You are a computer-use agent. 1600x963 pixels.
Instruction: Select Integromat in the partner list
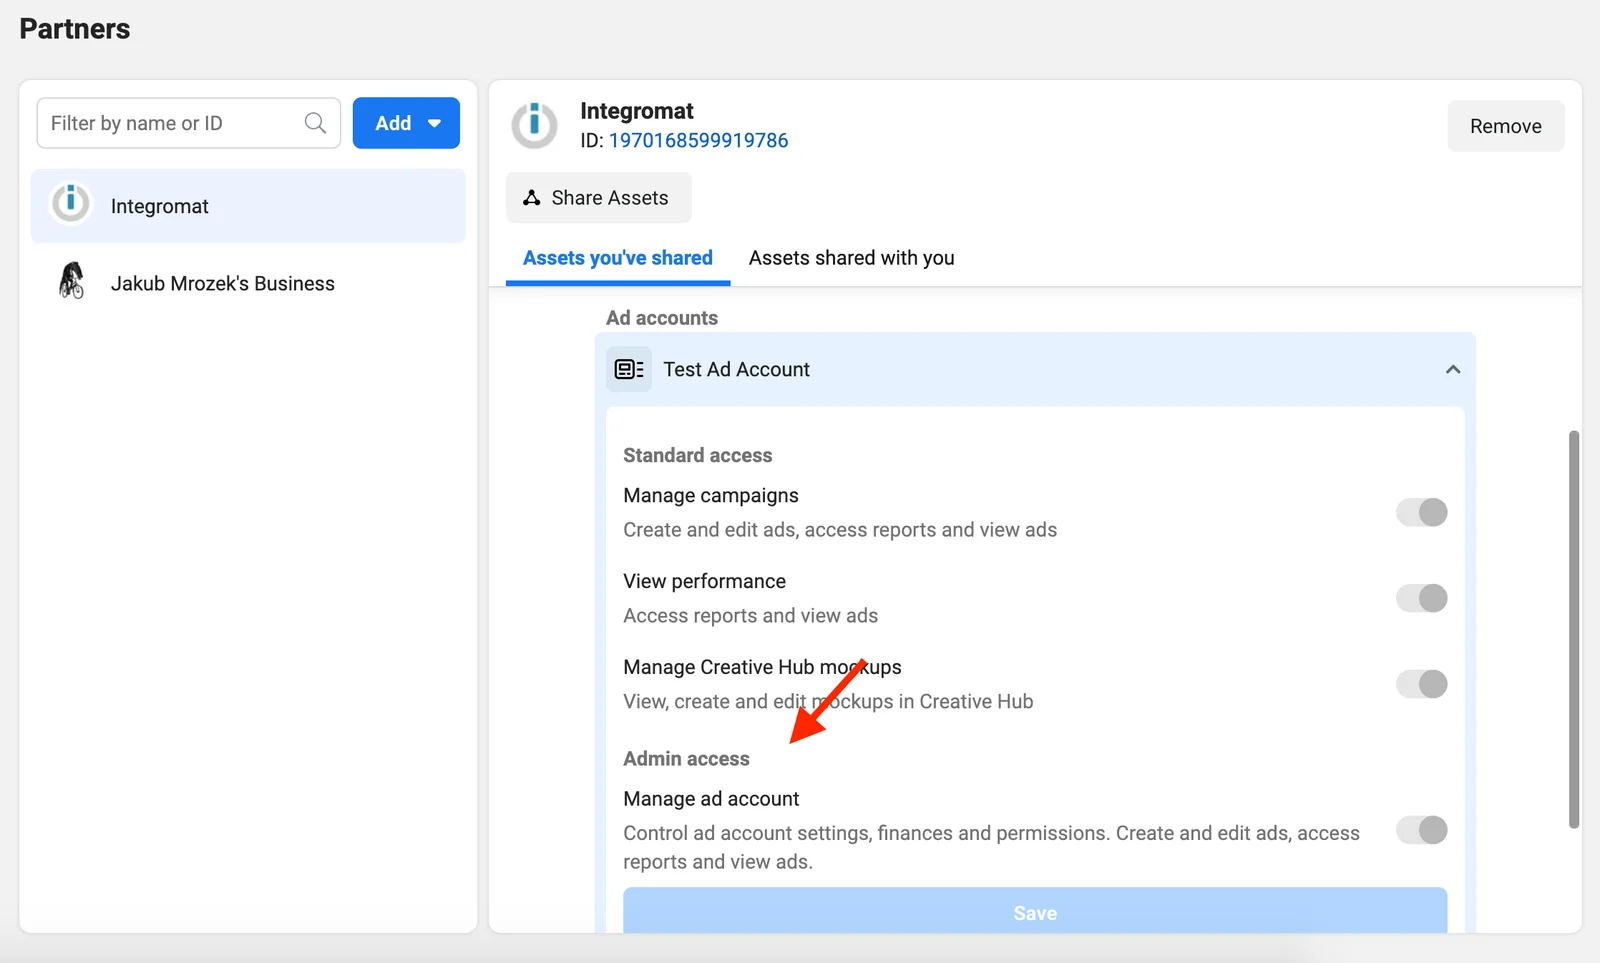click(248, 206)
